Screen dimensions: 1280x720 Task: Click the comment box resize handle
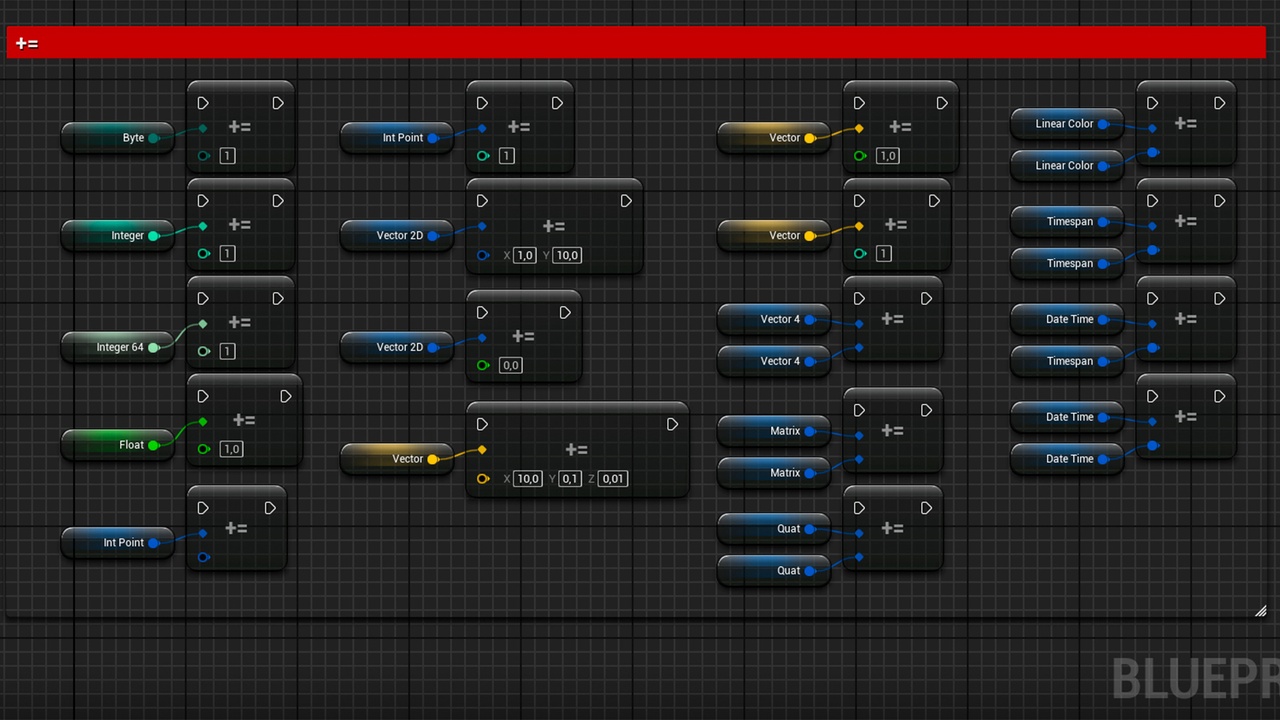click(1261, 611)
